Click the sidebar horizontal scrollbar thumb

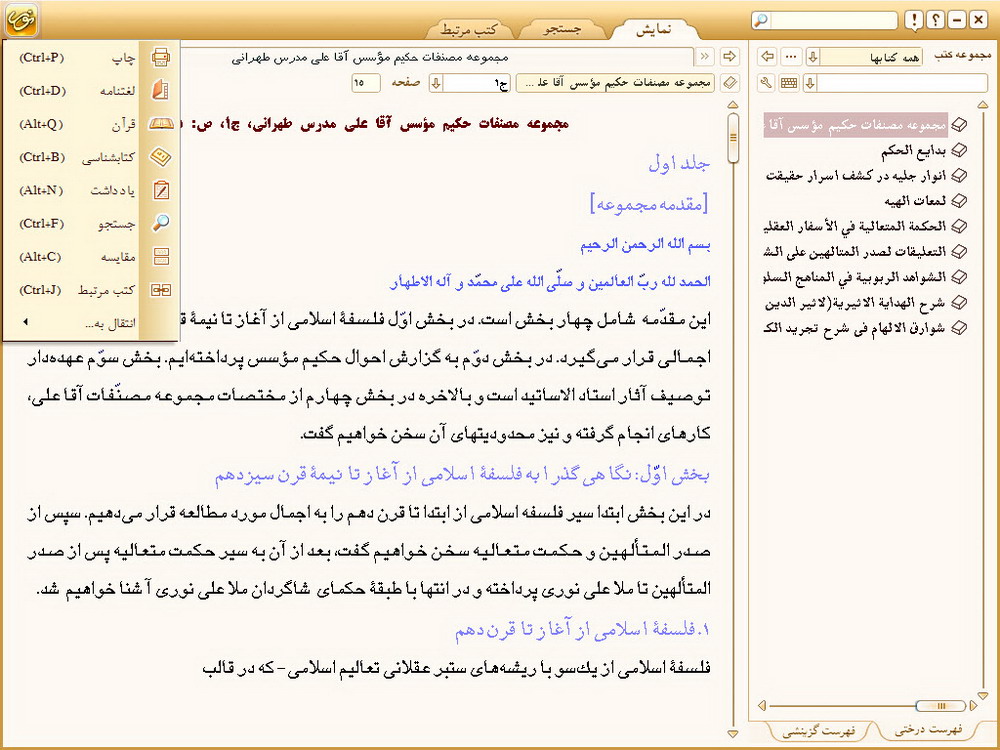938,706
